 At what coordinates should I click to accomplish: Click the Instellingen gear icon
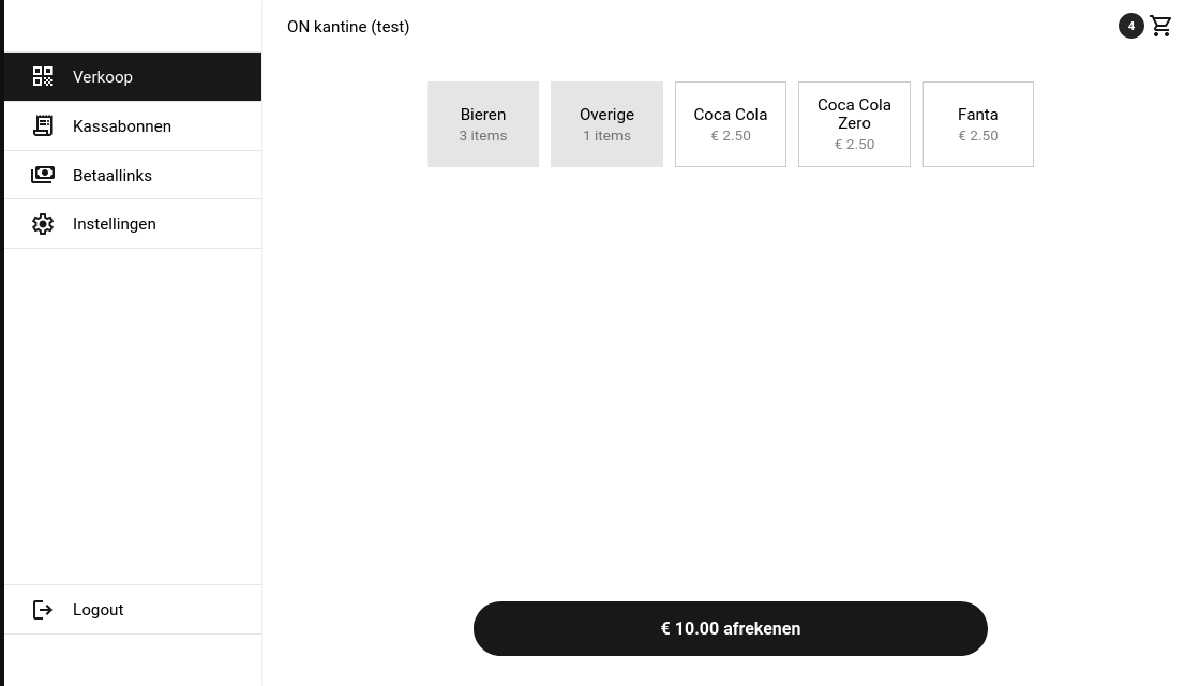tap(42, 224)
